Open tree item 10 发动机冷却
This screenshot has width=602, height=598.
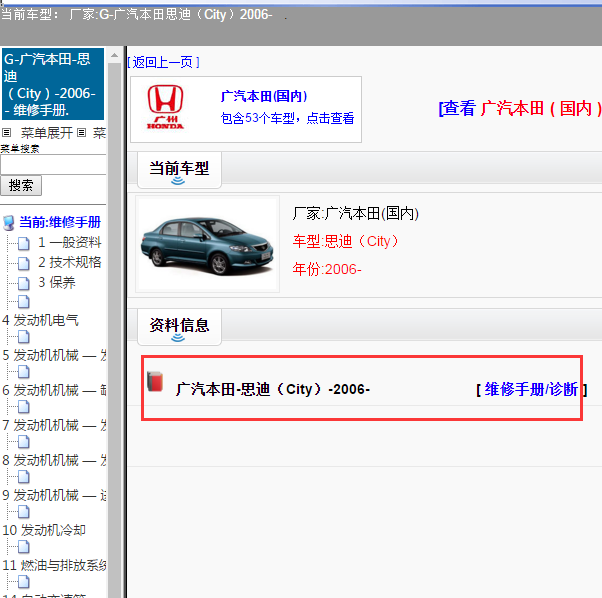point(44,530)
